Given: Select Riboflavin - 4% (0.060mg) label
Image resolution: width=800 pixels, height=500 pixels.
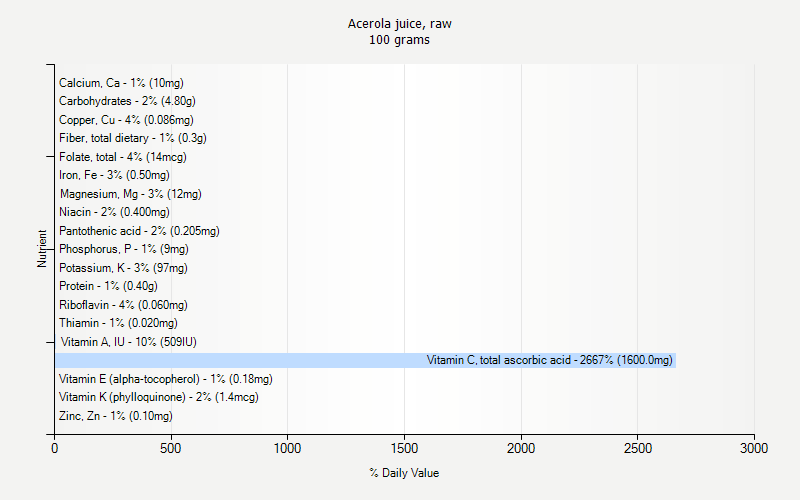Looking at the screenshot, I should [x=123, y=305].
